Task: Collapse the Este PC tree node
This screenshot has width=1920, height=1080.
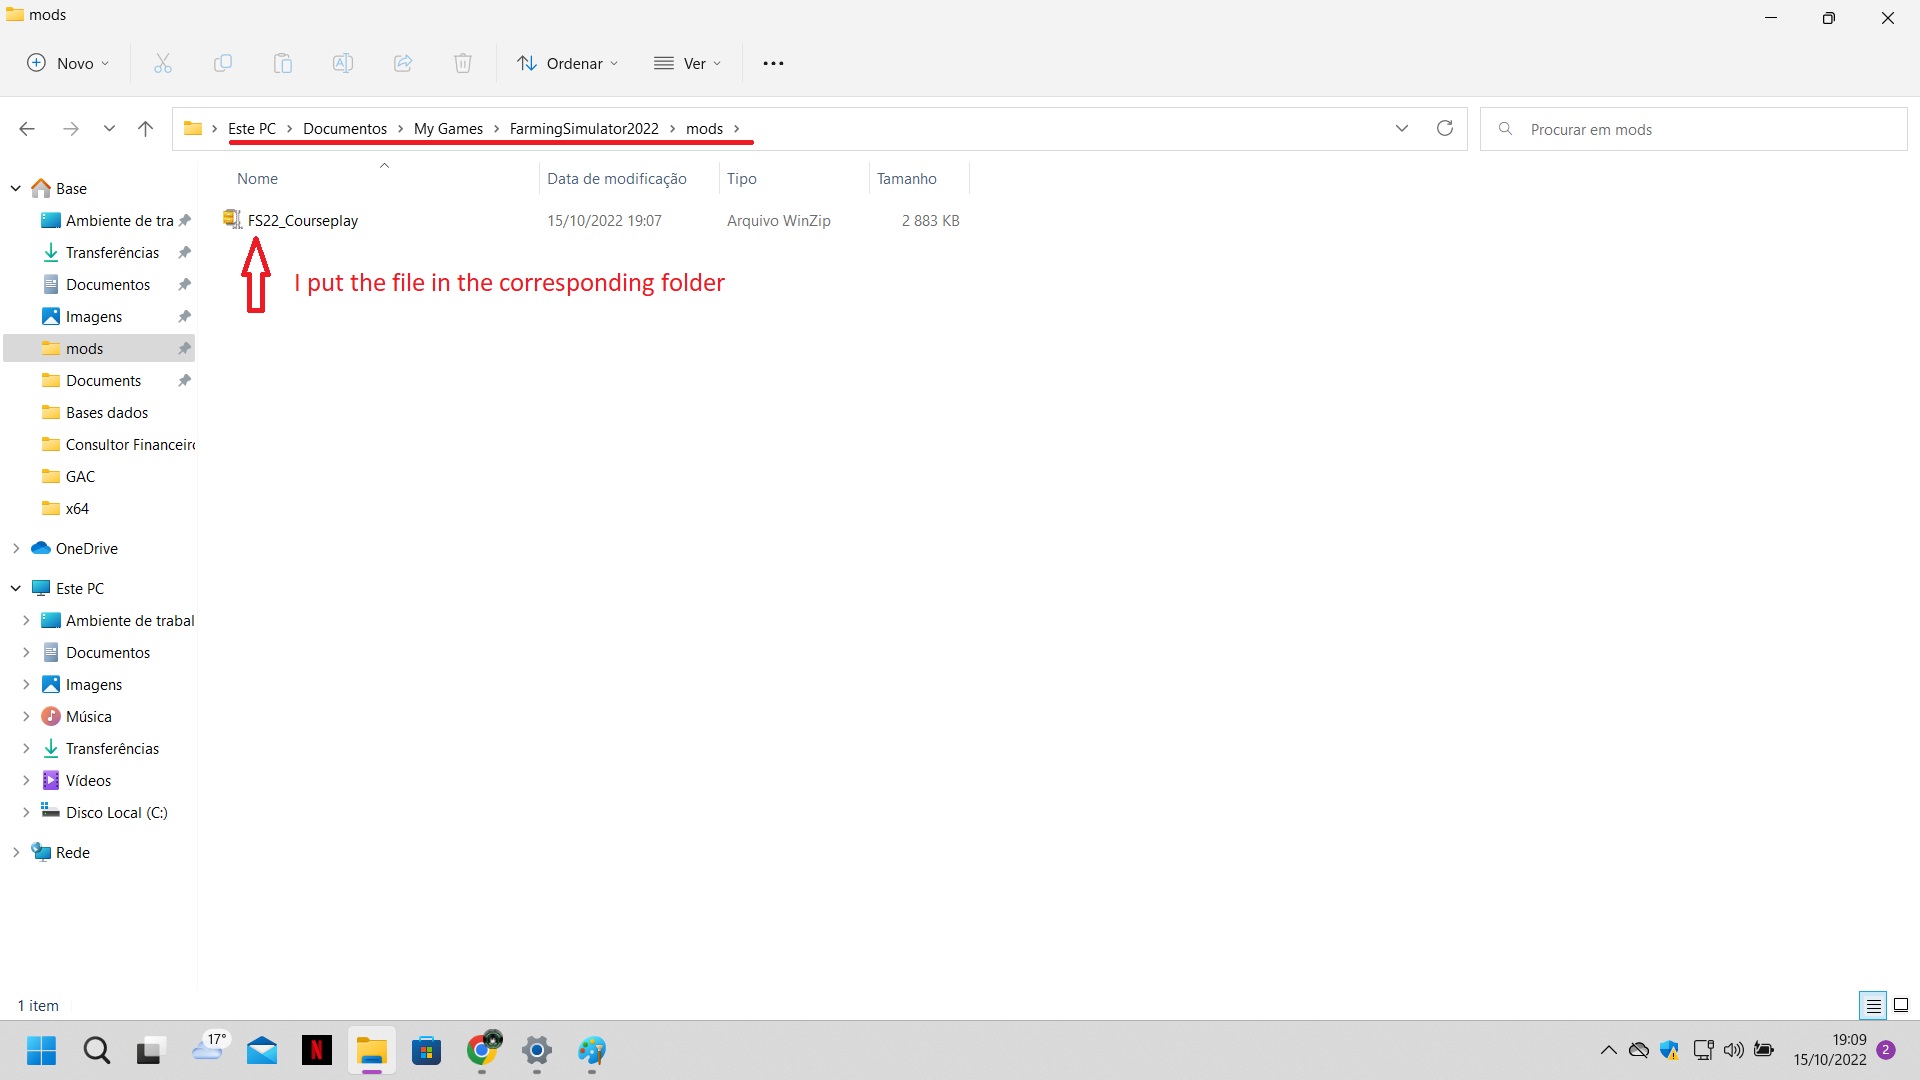Action: (x=16, y=588)
